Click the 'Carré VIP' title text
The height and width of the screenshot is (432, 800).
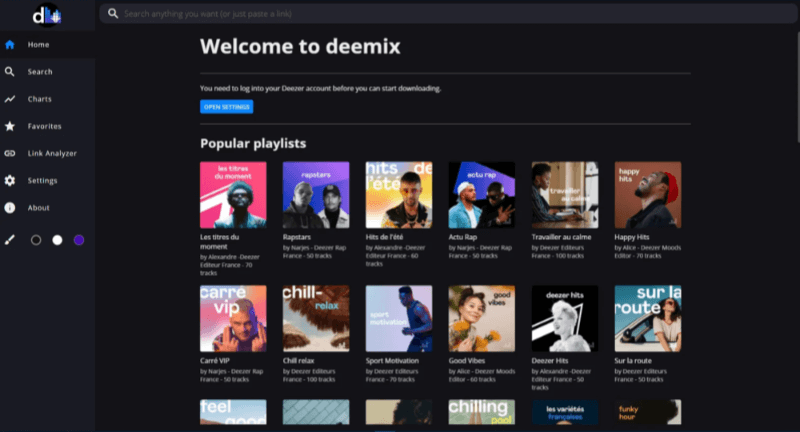click(x=215, y=361)
